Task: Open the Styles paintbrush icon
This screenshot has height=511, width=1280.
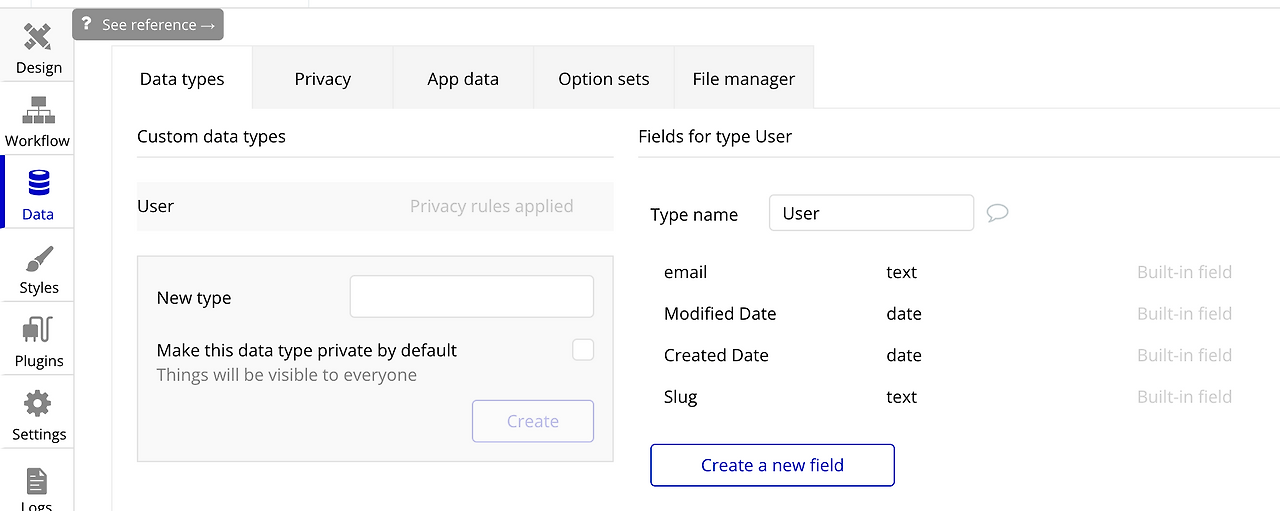Action: 38,260
